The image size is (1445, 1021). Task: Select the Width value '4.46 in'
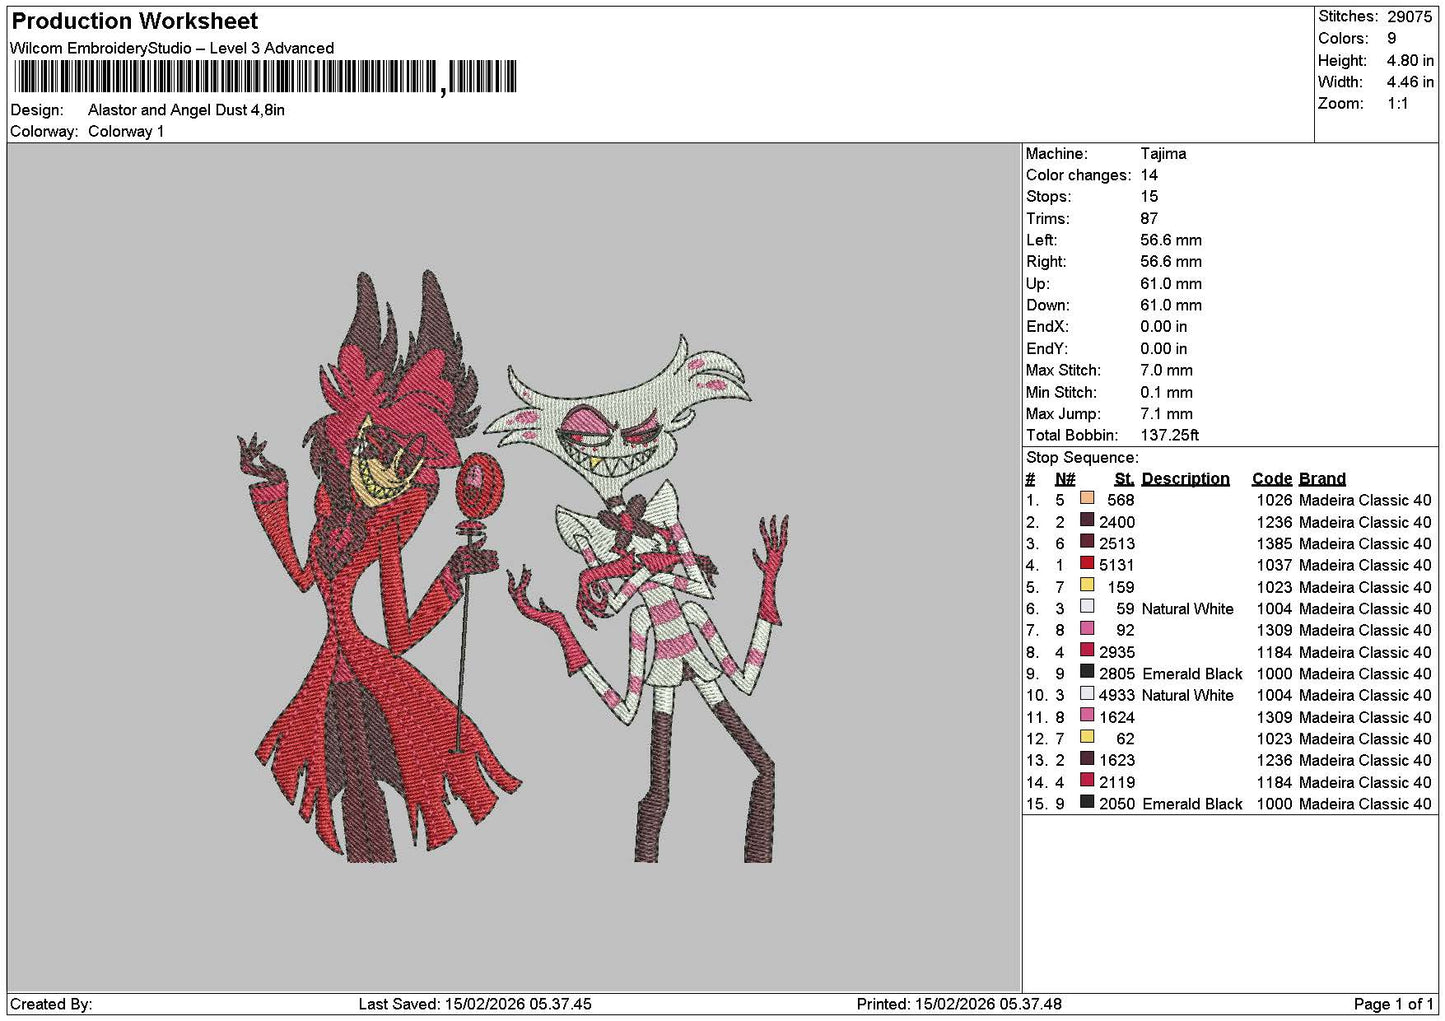(x=1410, y=82)
